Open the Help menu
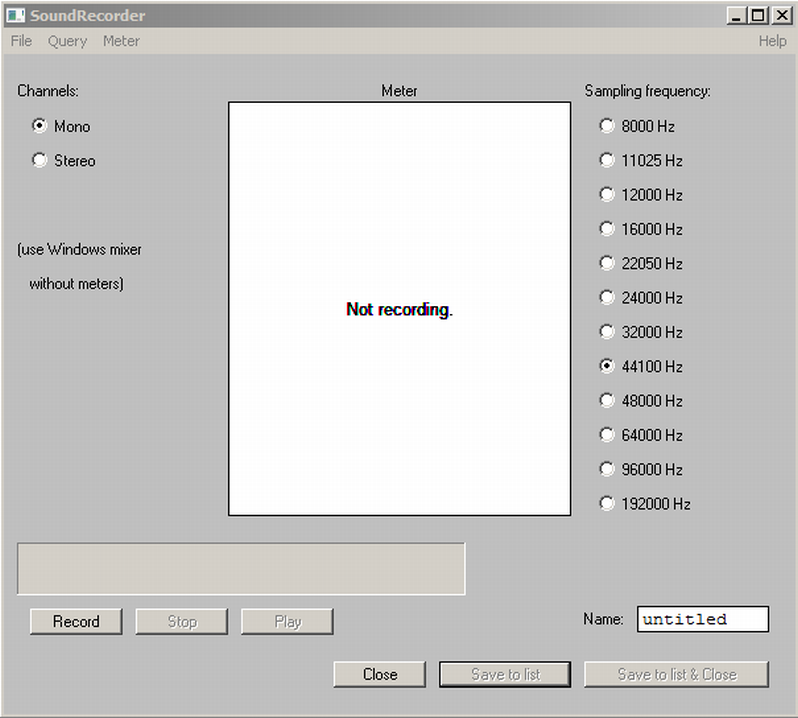Viewport: 798px width, 718px height. [772, 41]
